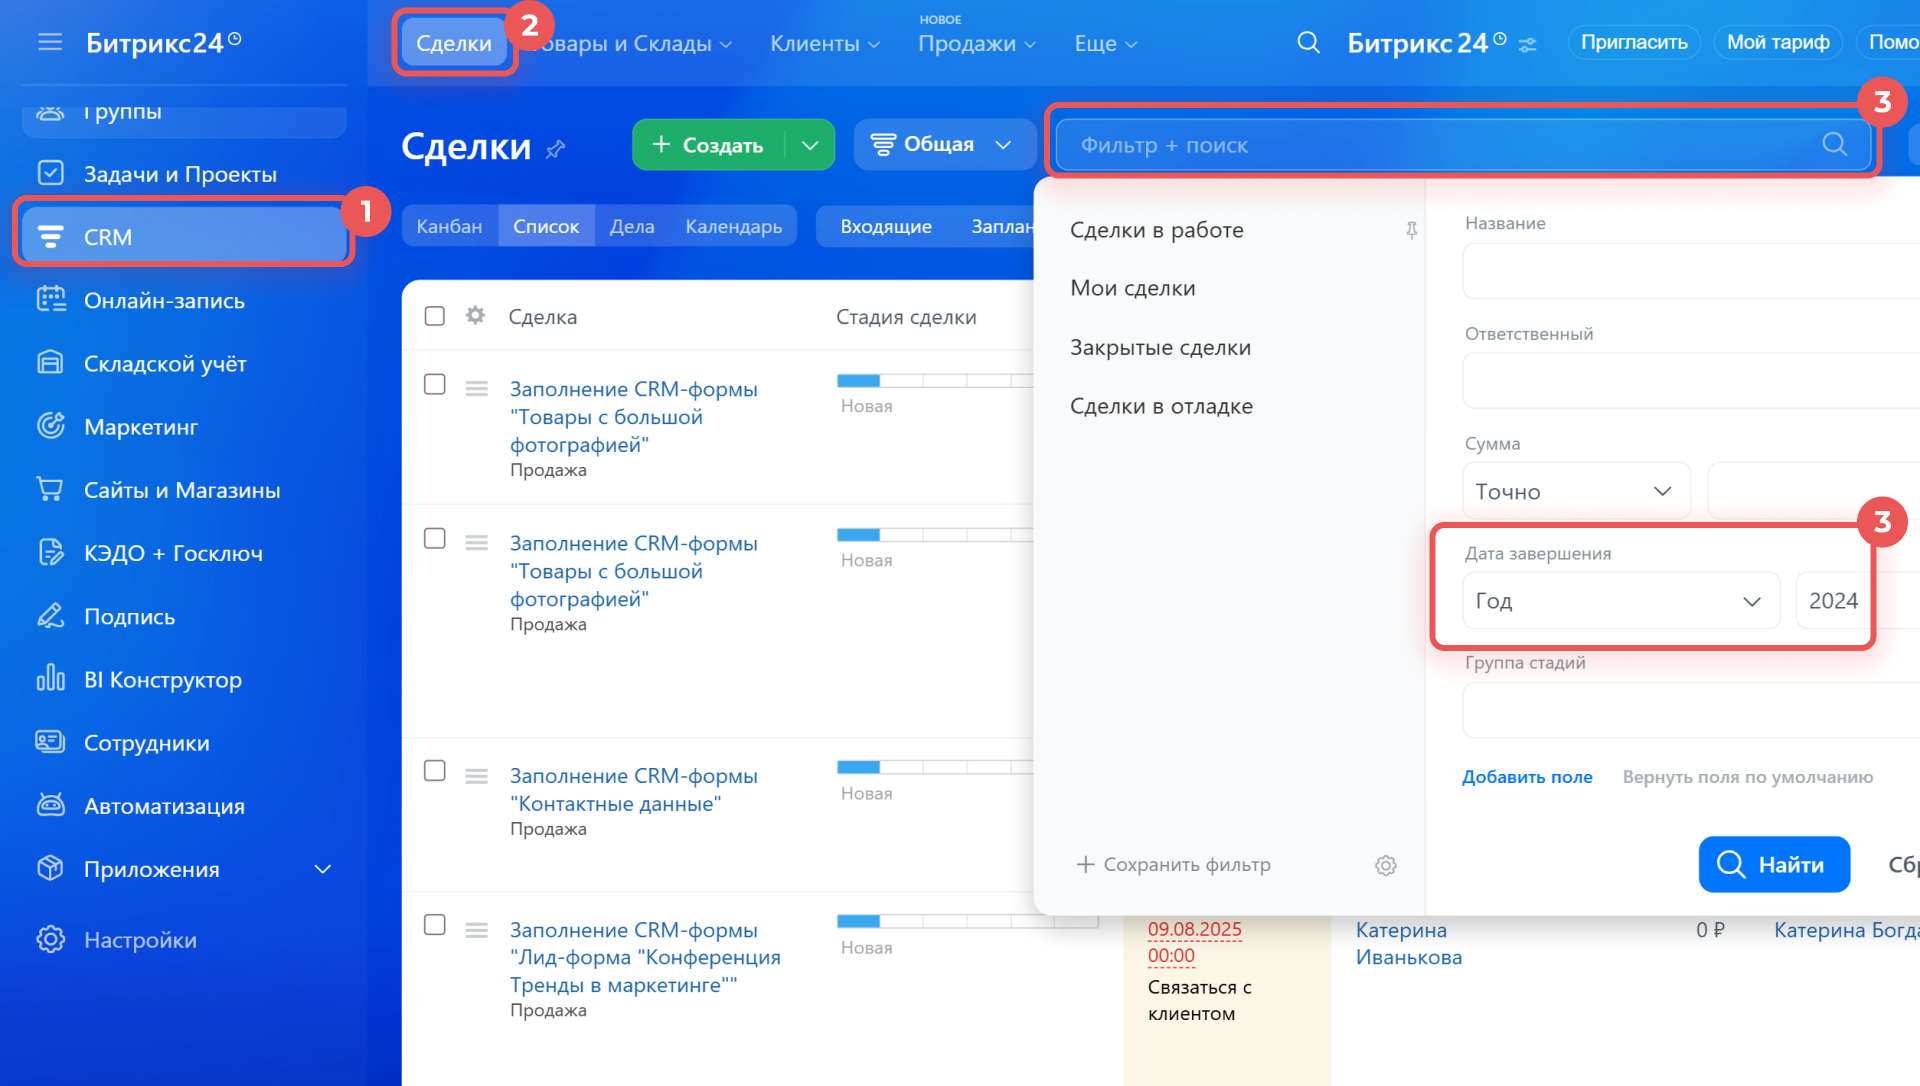Click the search magnifier in top bar
The image size is (1920, 1086).
coord(1308,43)
